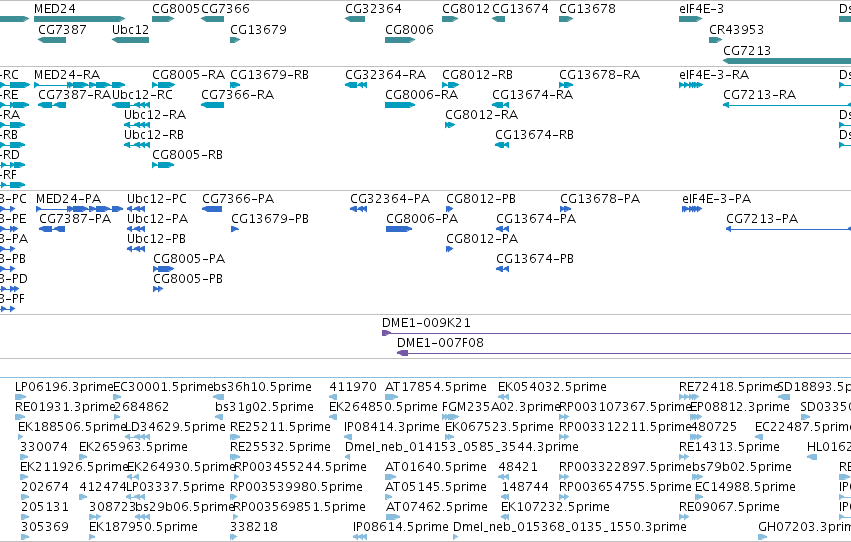The height and width of the screenshot is (542, 851).
Task: Click EST label EK107232.5prime
Action: coord(555,507)
